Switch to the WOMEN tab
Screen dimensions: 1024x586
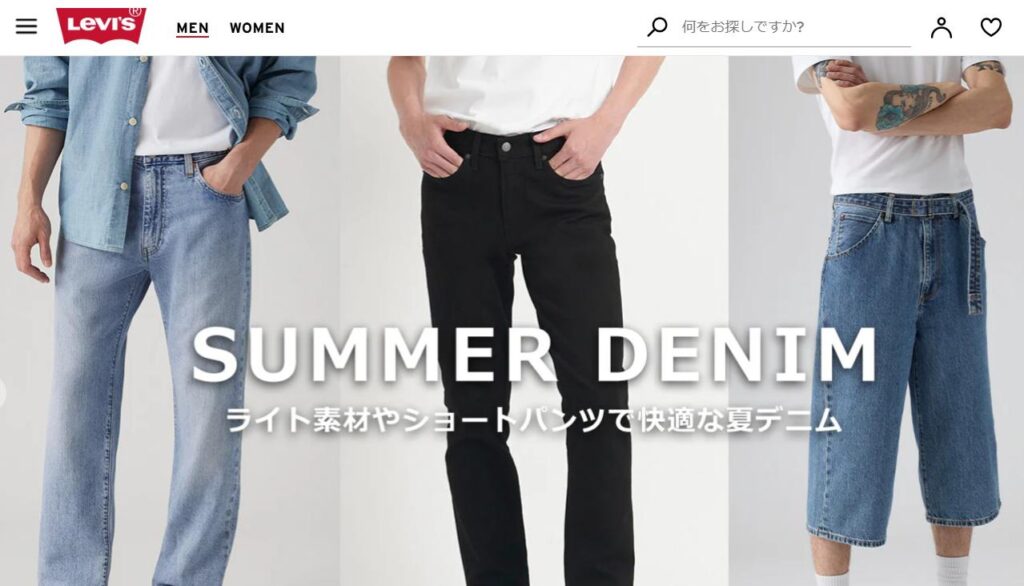[257, 28]
